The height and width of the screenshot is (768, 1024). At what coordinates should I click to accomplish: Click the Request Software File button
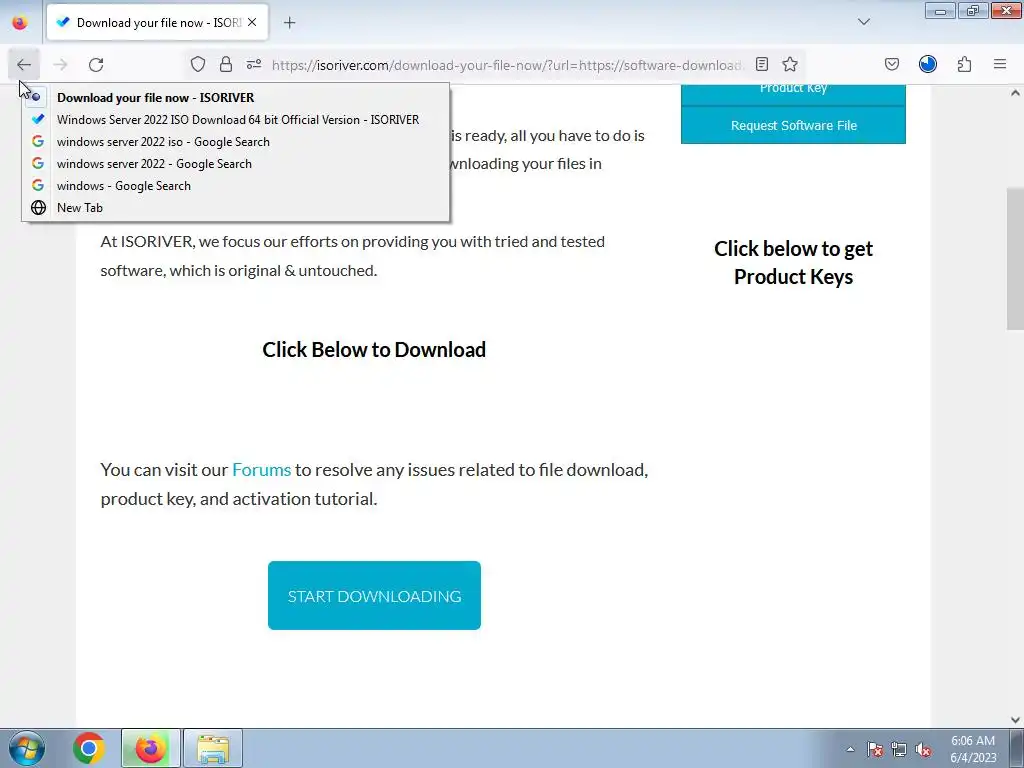[793, 125]
